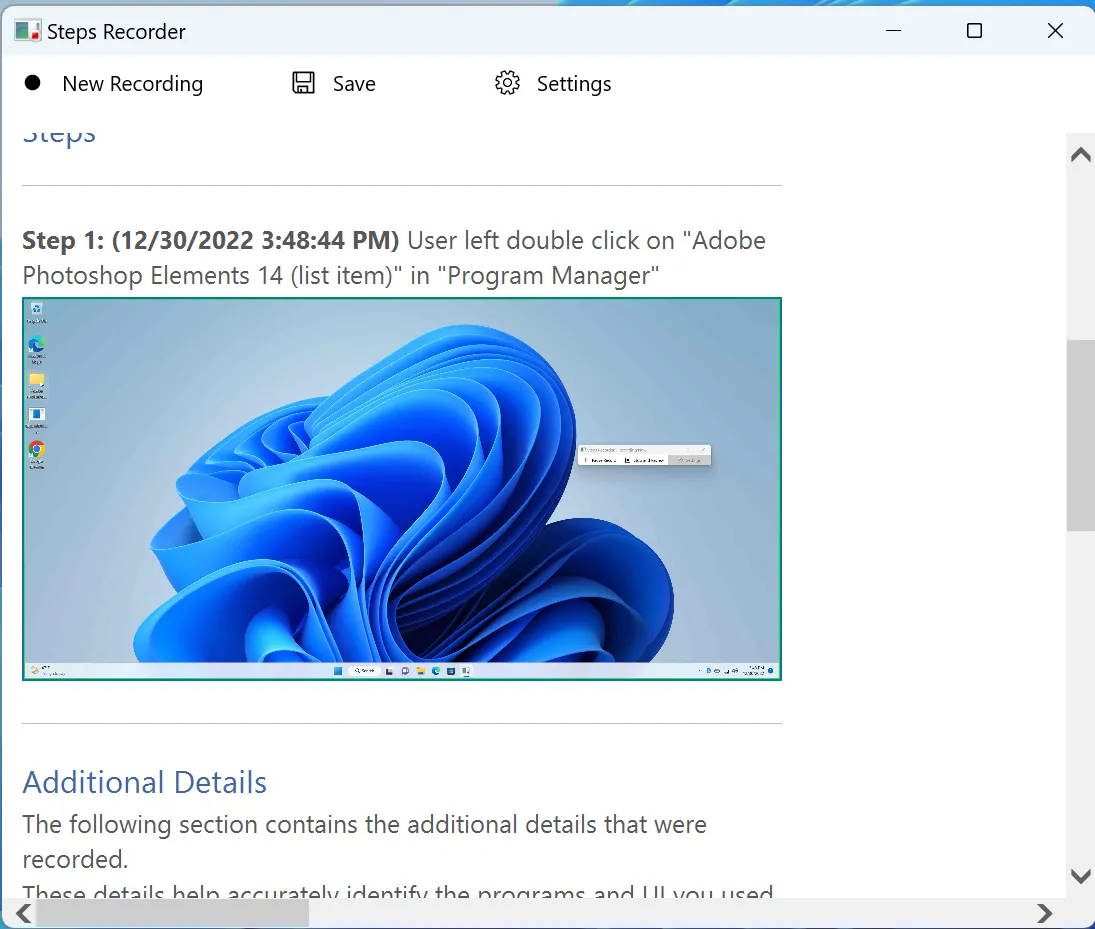Click the Edge icon on the captured taskbar
This screenshot has height=929, width=1095.
pyautogui.click(x=435, y=671)
